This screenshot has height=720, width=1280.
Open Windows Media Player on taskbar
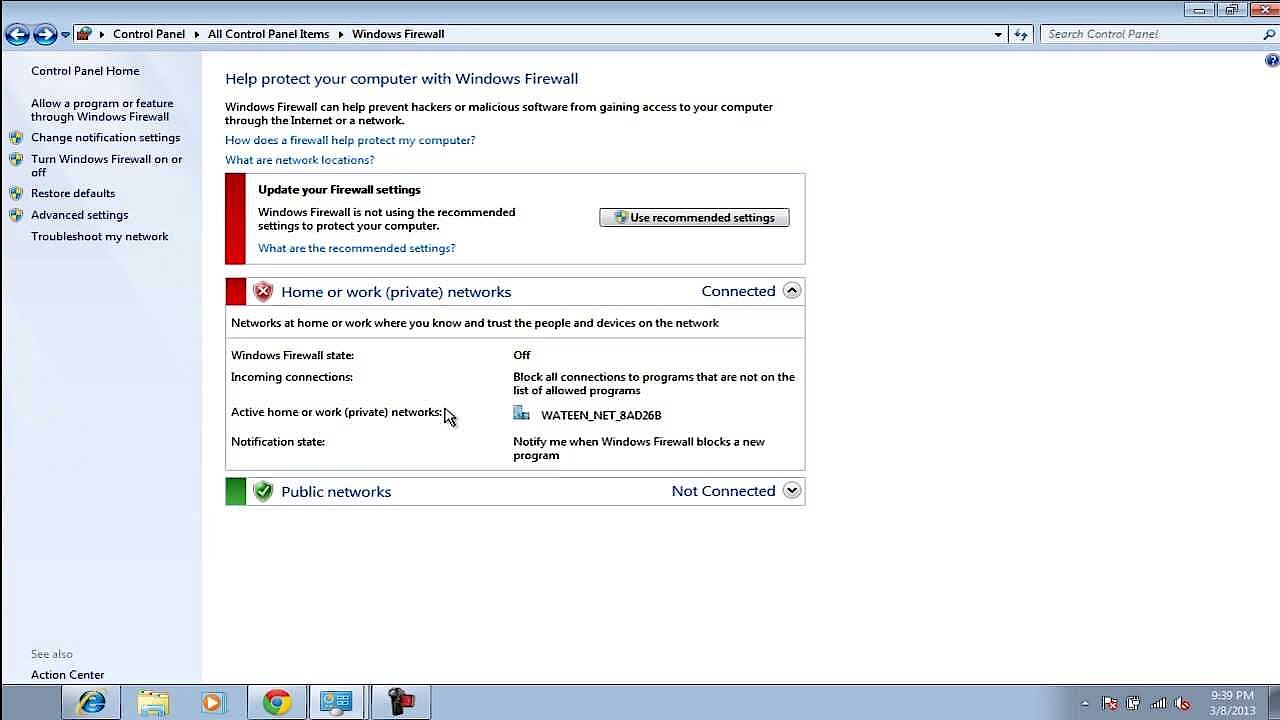coord(213,703)
